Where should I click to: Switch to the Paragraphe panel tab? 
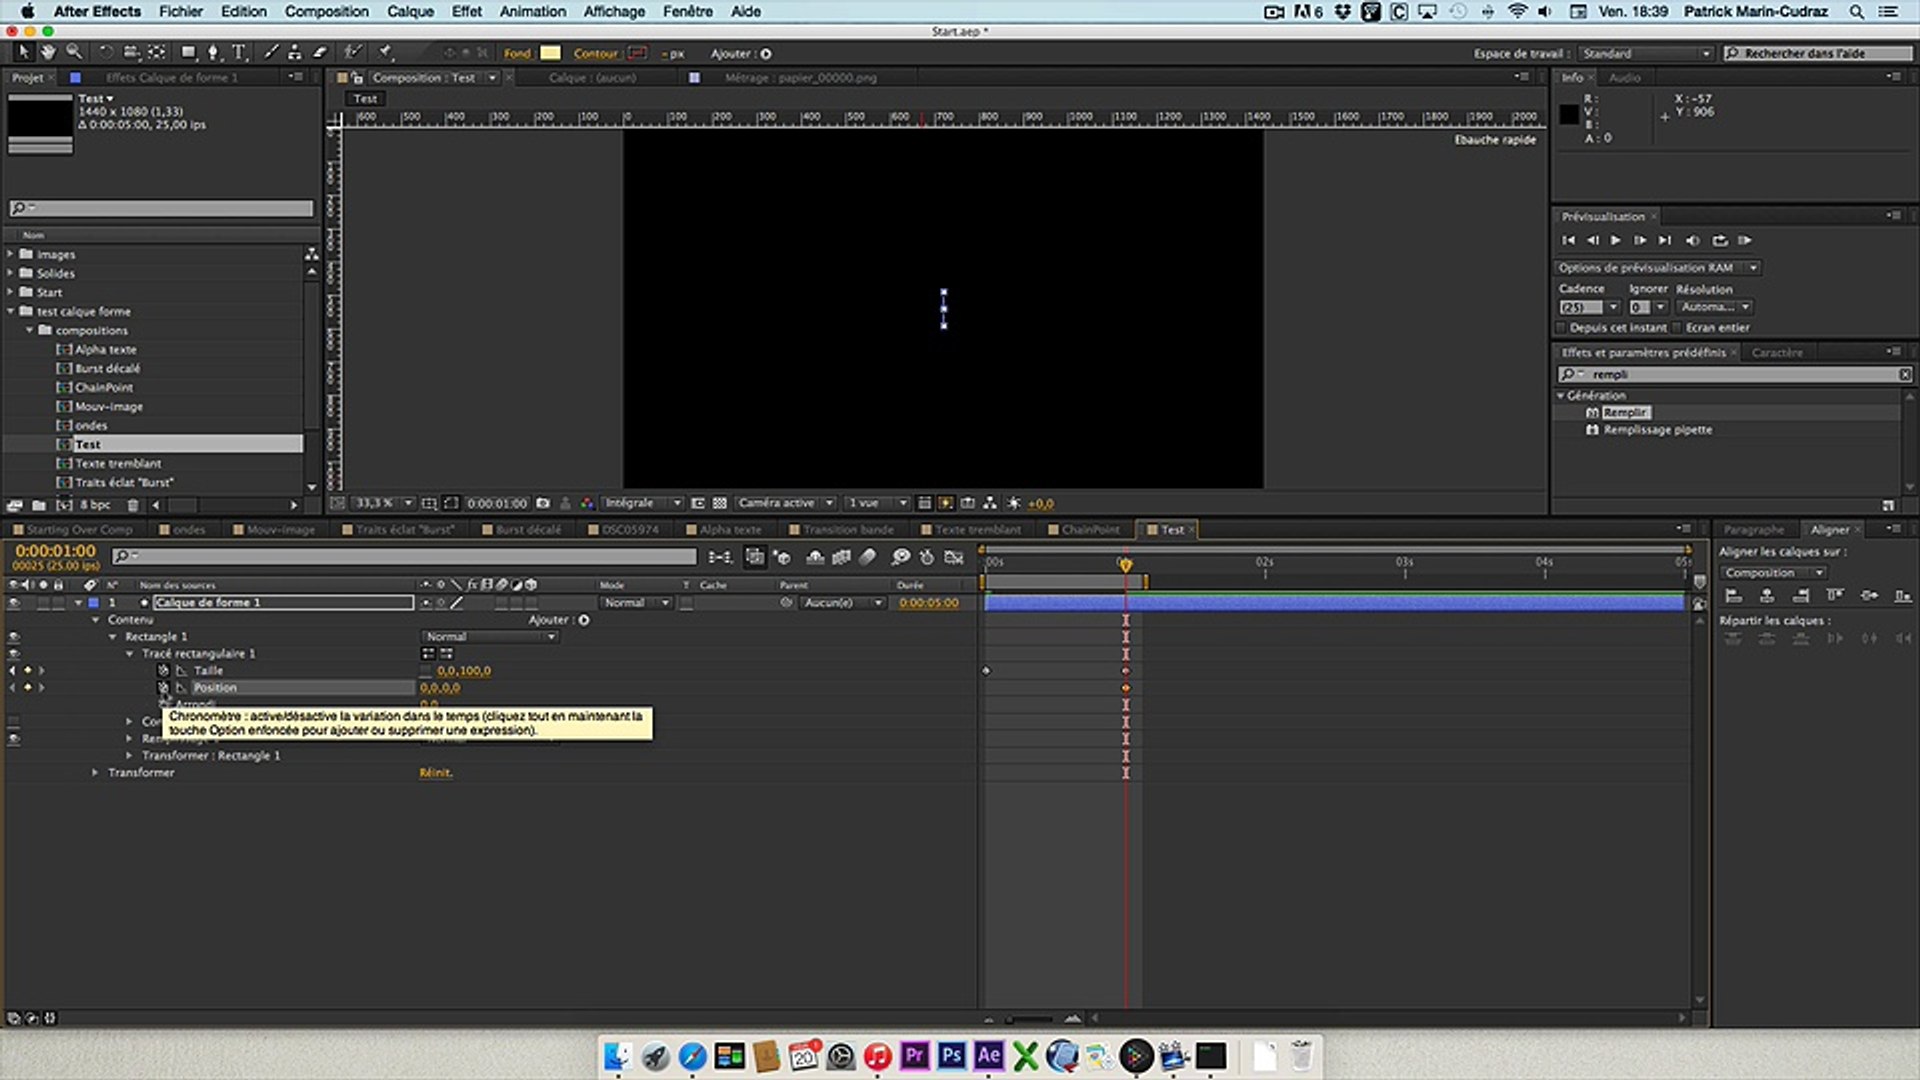point(1753,530)
